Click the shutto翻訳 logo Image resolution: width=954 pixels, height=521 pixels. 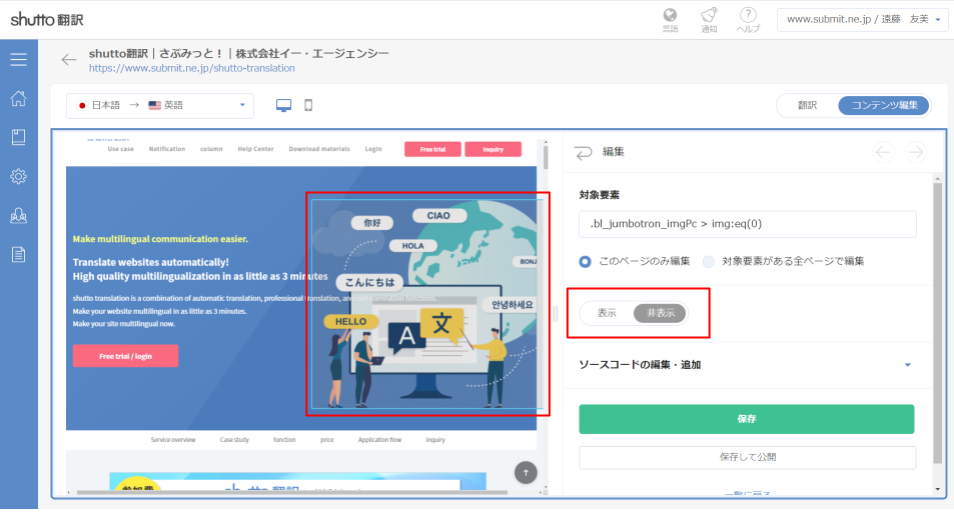point(47,19)
